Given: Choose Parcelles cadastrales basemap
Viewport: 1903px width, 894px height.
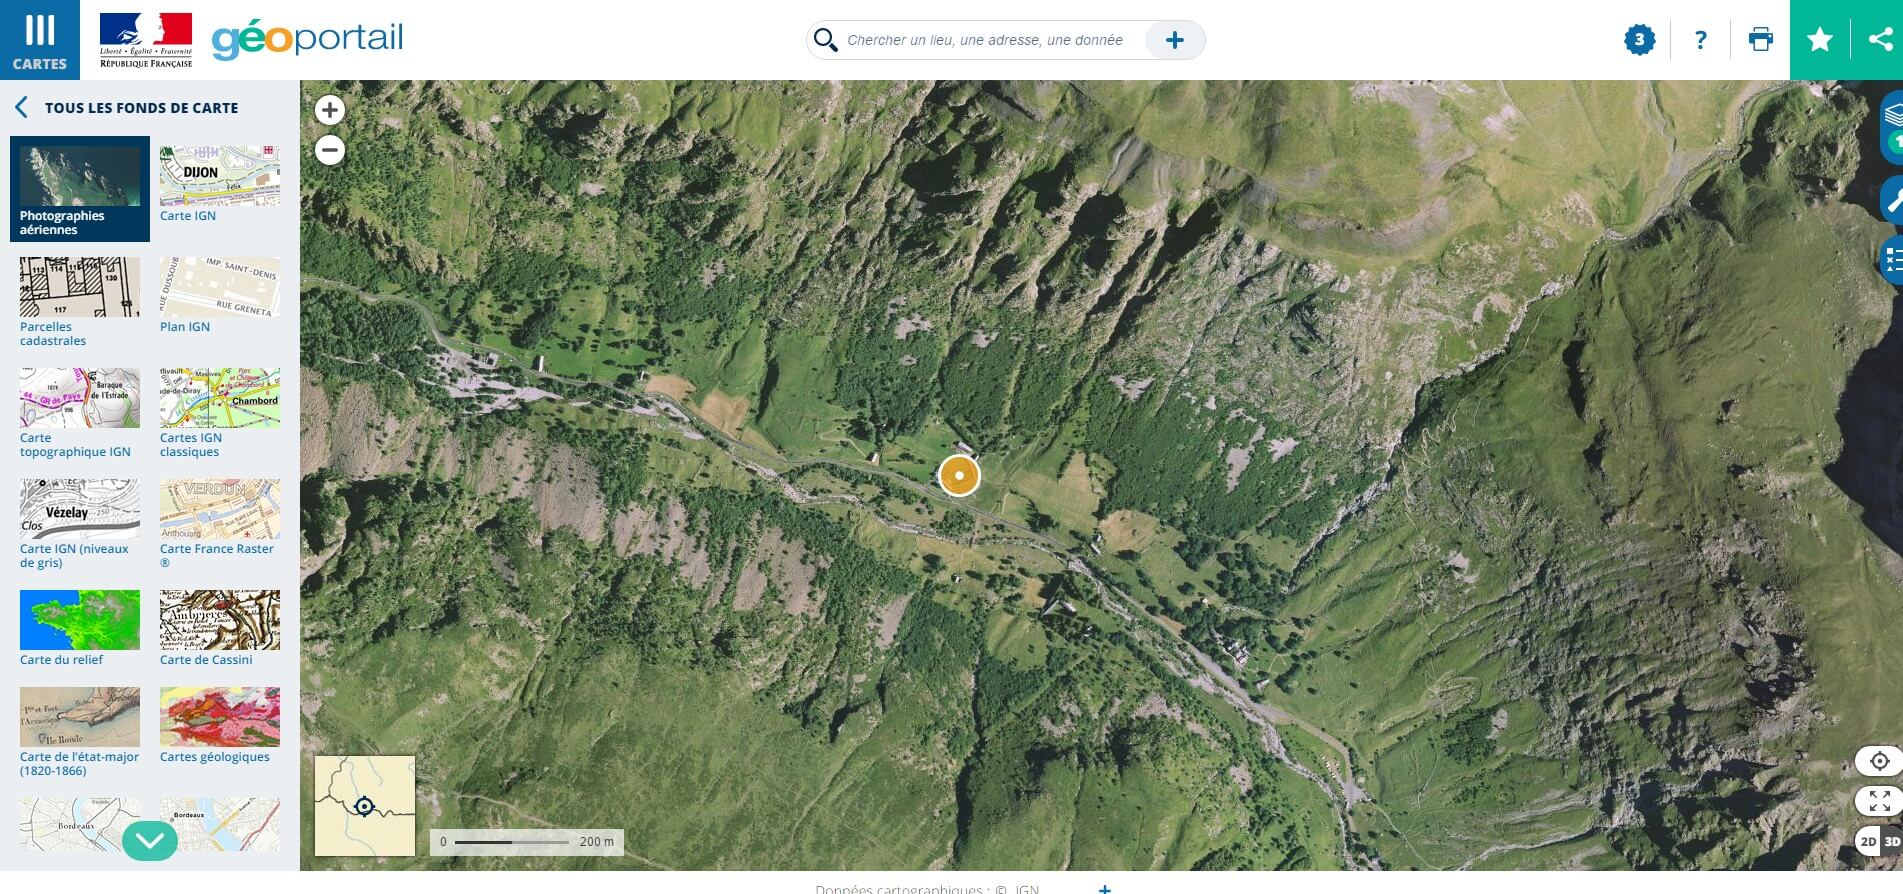Looking at the screenshot, I should point(80,300).
